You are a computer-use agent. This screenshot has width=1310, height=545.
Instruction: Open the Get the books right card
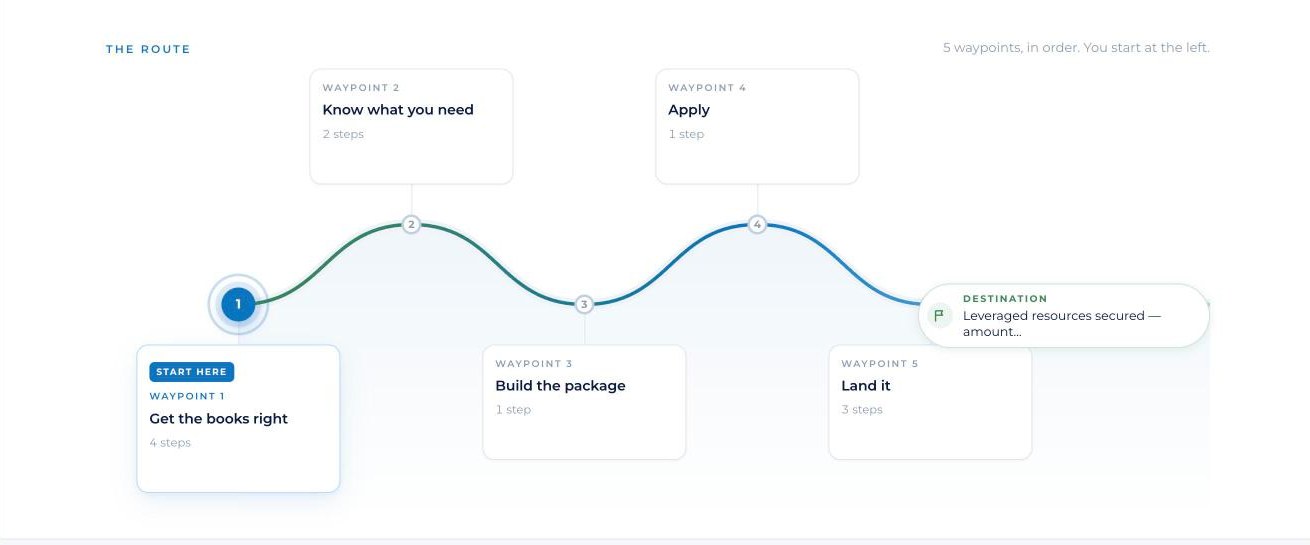238,419
